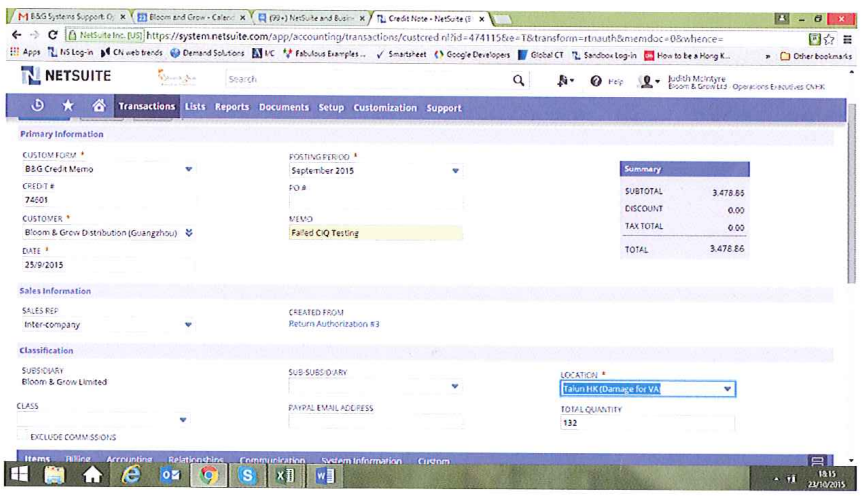Click the NetSuite logo
Image resolution: width=861 pixels, height=496 pixels.
66,76
